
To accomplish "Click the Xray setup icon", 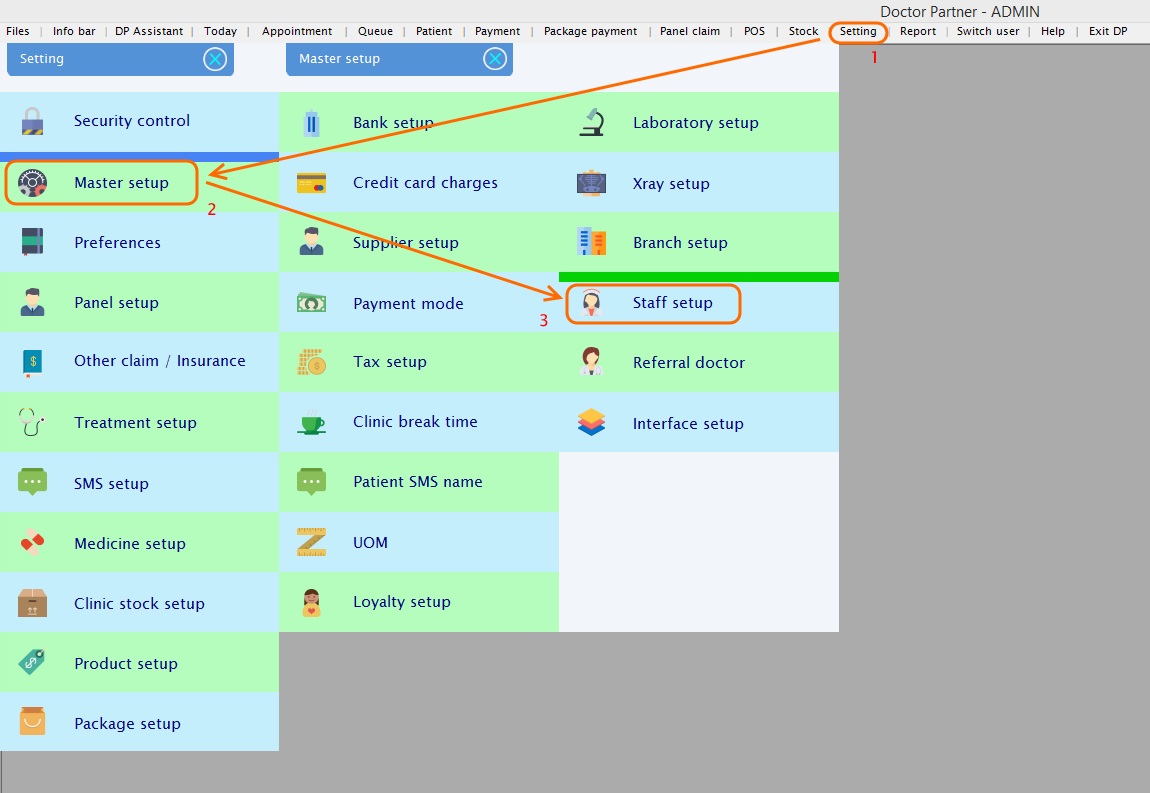I will tap(592, 184).
